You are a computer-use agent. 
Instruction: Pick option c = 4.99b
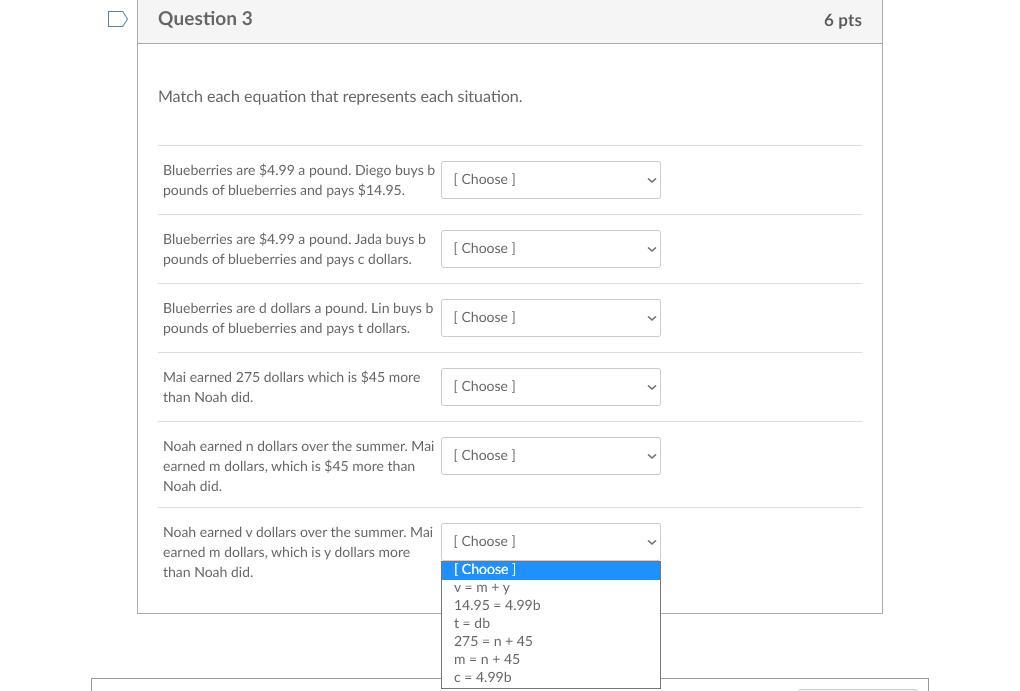click(x=483, y=678)
